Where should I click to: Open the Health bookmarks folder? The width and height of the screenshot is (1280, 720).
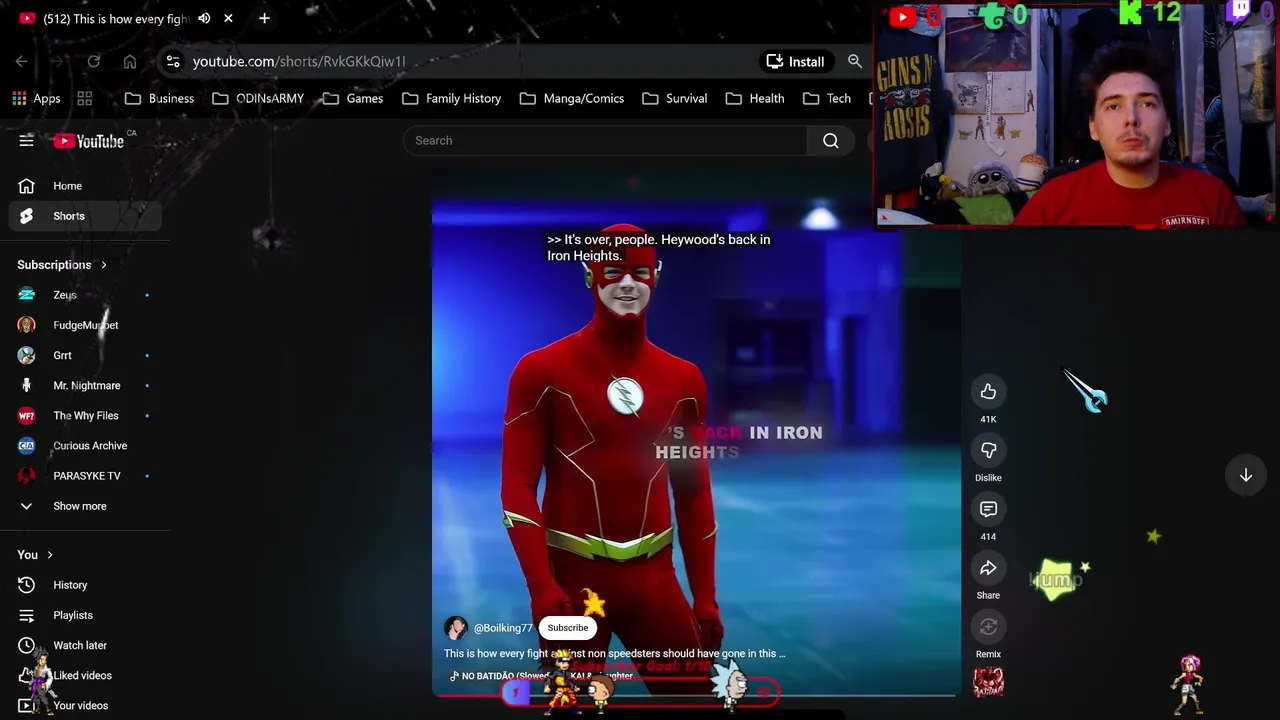click(755, 98)
